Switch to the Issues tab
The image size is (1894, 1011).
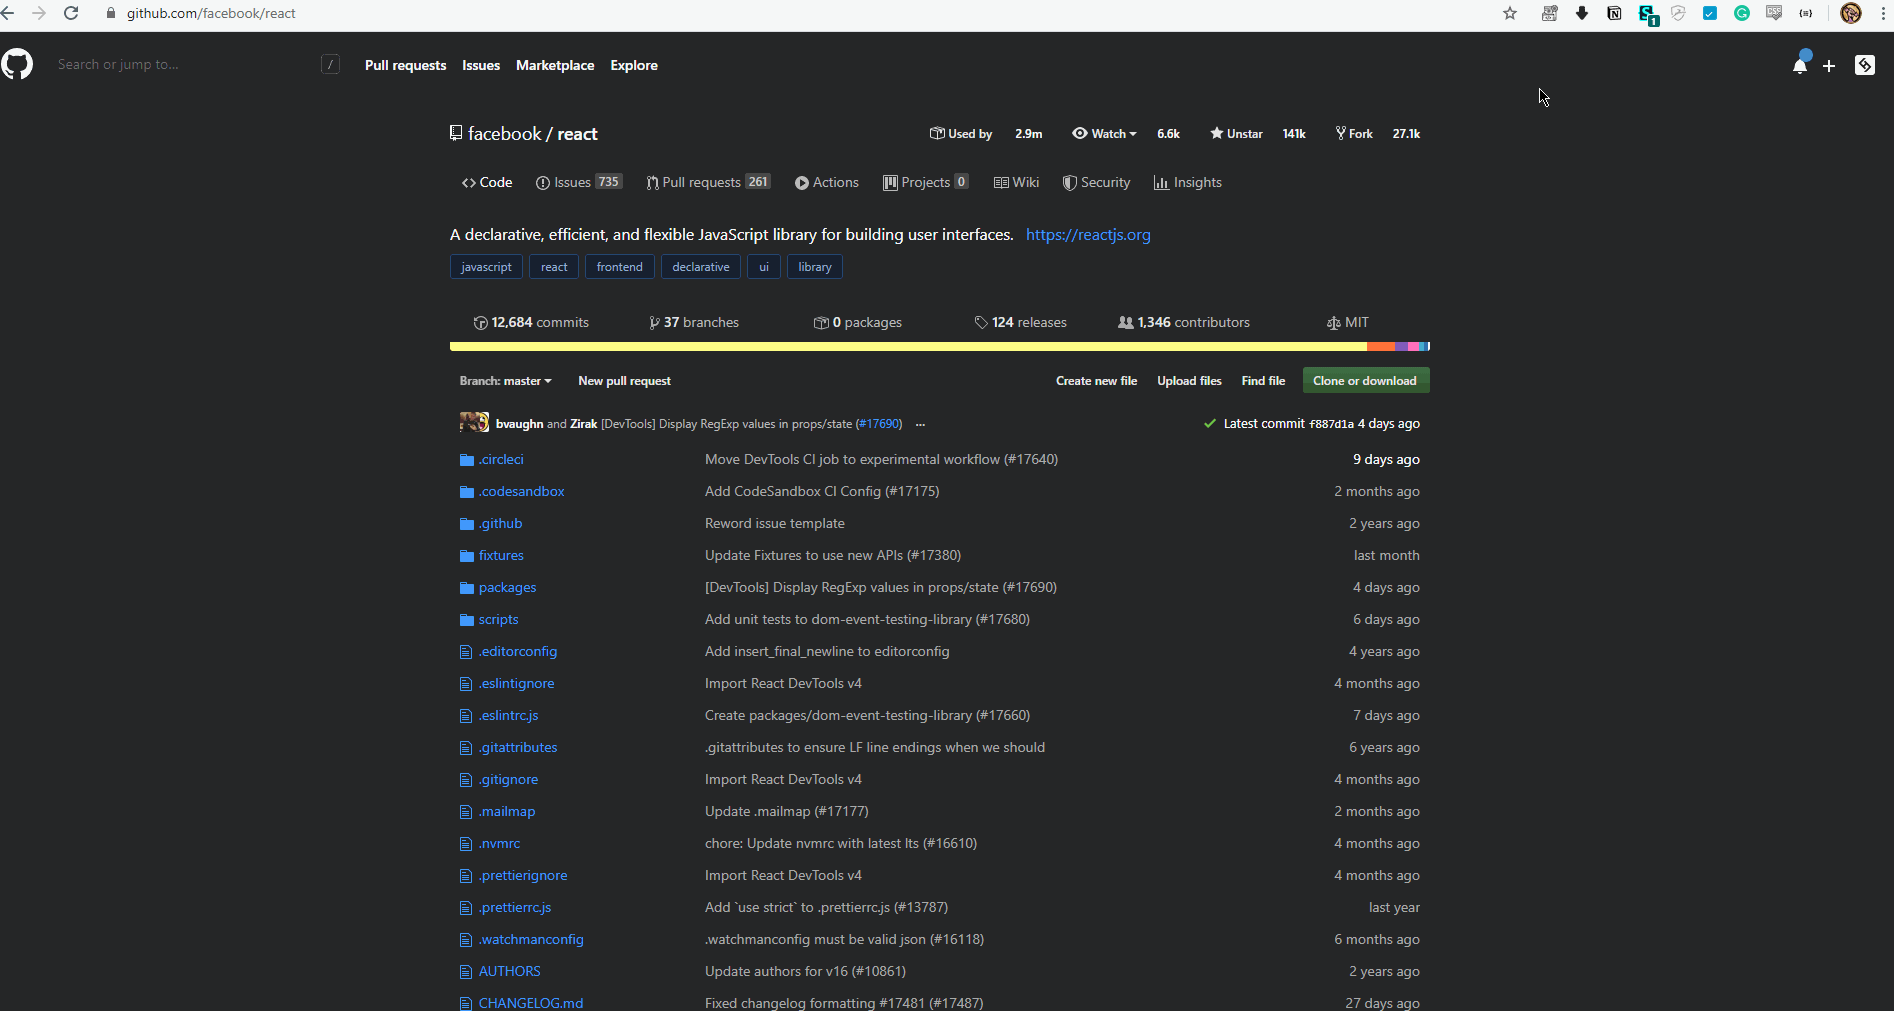[579, 183]
